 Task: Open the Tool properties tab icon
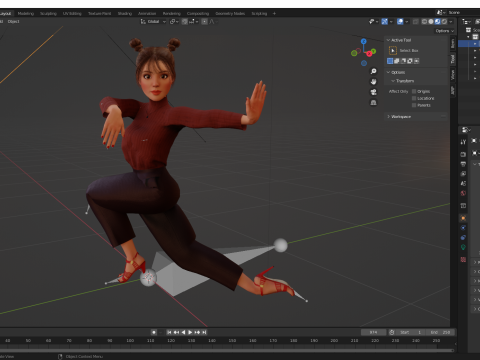click(463, 142)
